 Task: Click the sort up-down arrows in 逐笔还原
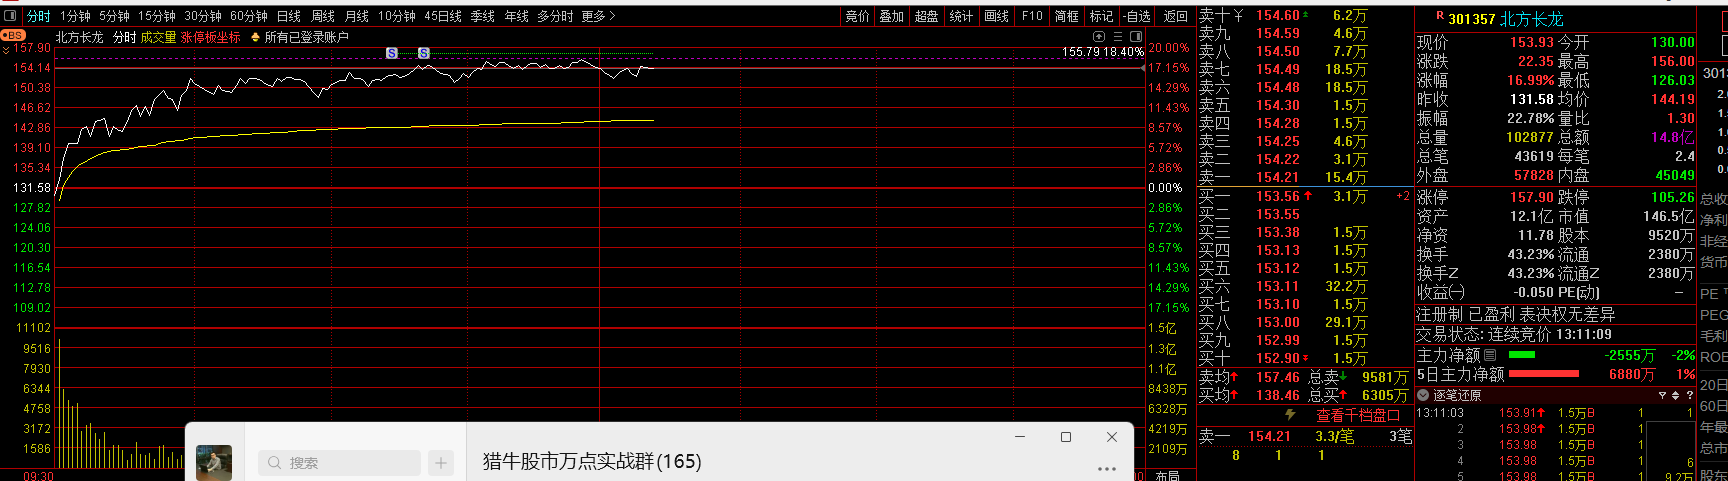[x=1676, y=395]
